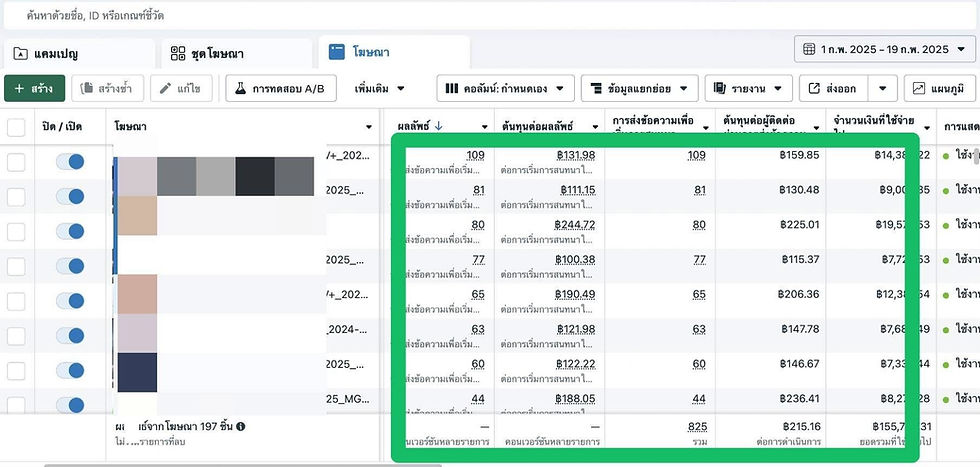Click the breakdown icon beside ข้อมูลแยกย่อย
This screenshot has height=467, width=980.
pos(596,88)
